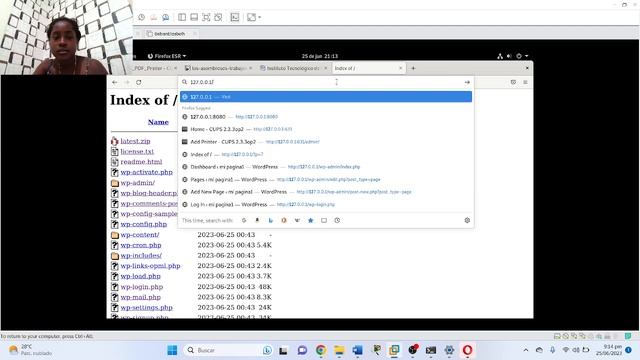Image resolution: width=640 pixels, height=360 pixels.
Task: Choose the Index of / history suggestion
Action: pos(326,154)
